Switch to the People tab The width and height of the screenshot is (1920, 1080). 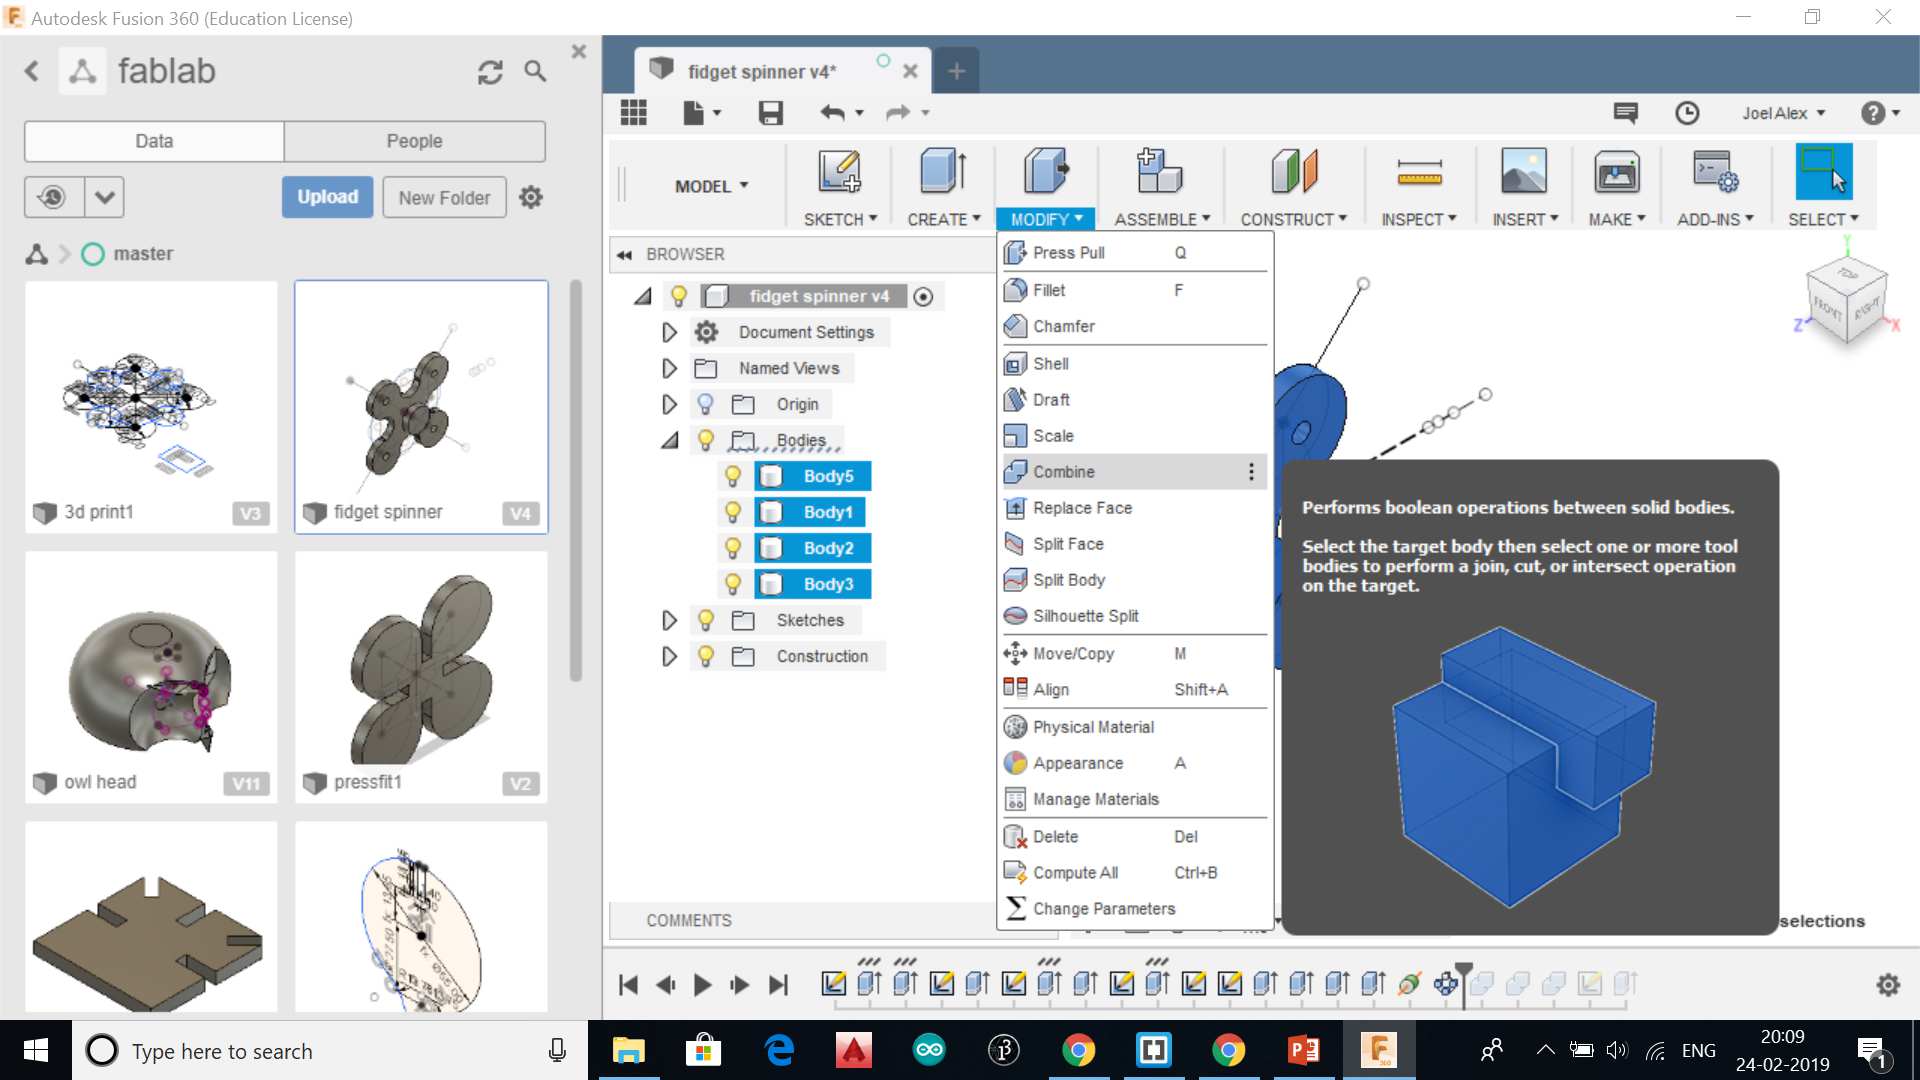click(414, 141)
